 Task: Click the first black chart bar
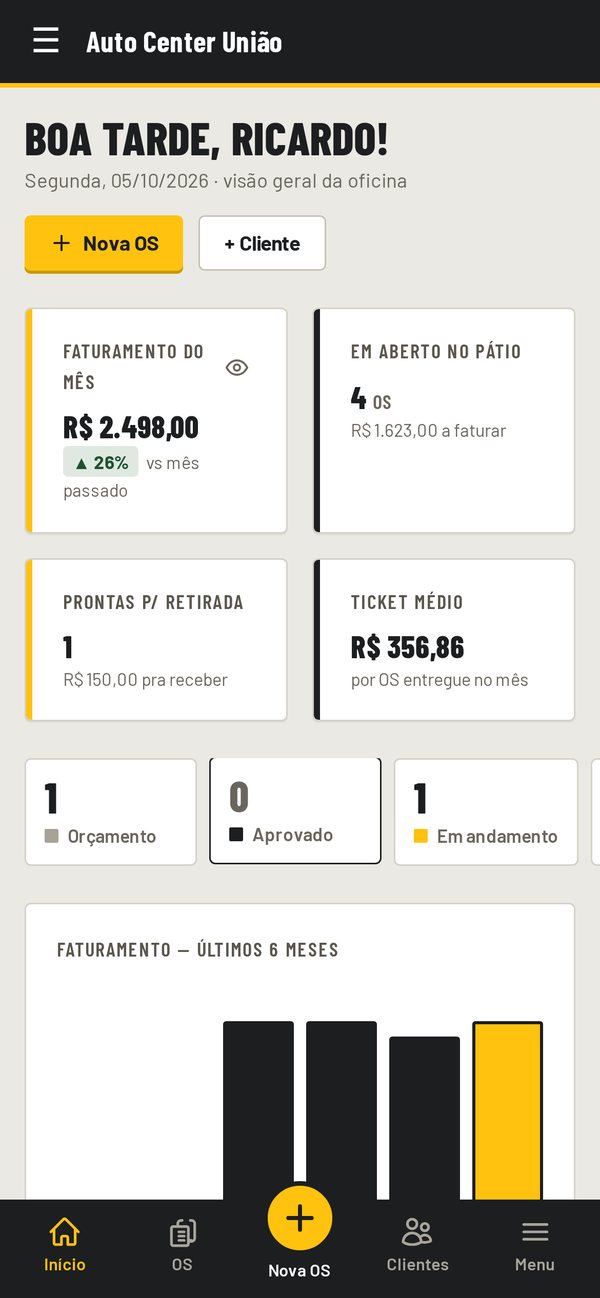click(258, 1110)
